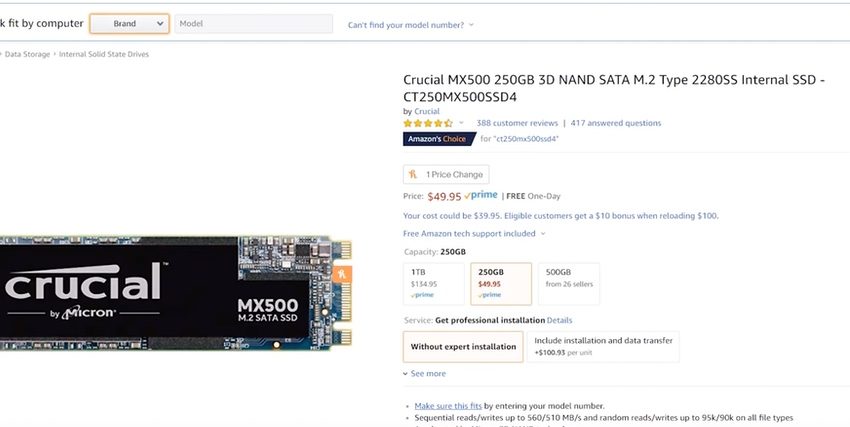Choose Without expert installation
The width and height of the screenshot is (850, 427).
[x=464, y=347]
